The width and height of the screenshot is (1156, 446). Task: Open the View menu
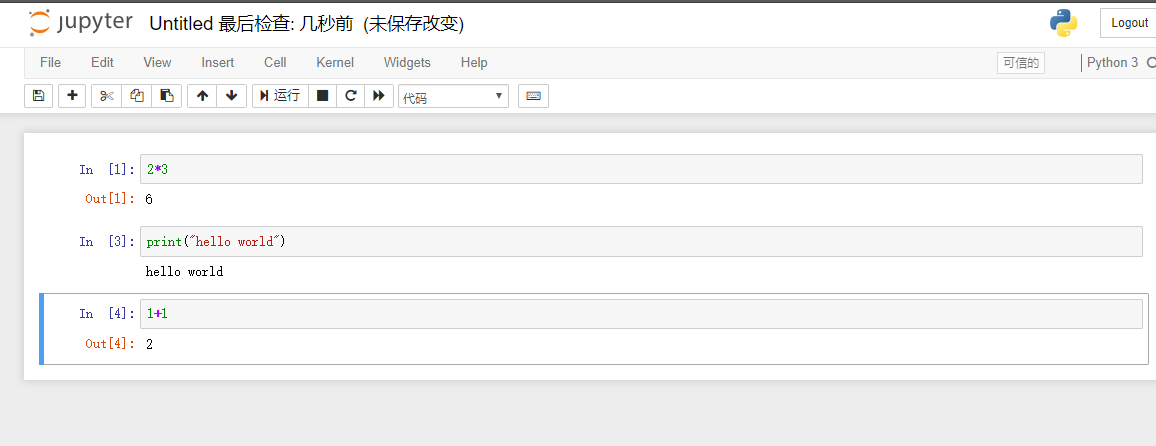(x=157, y=63)
